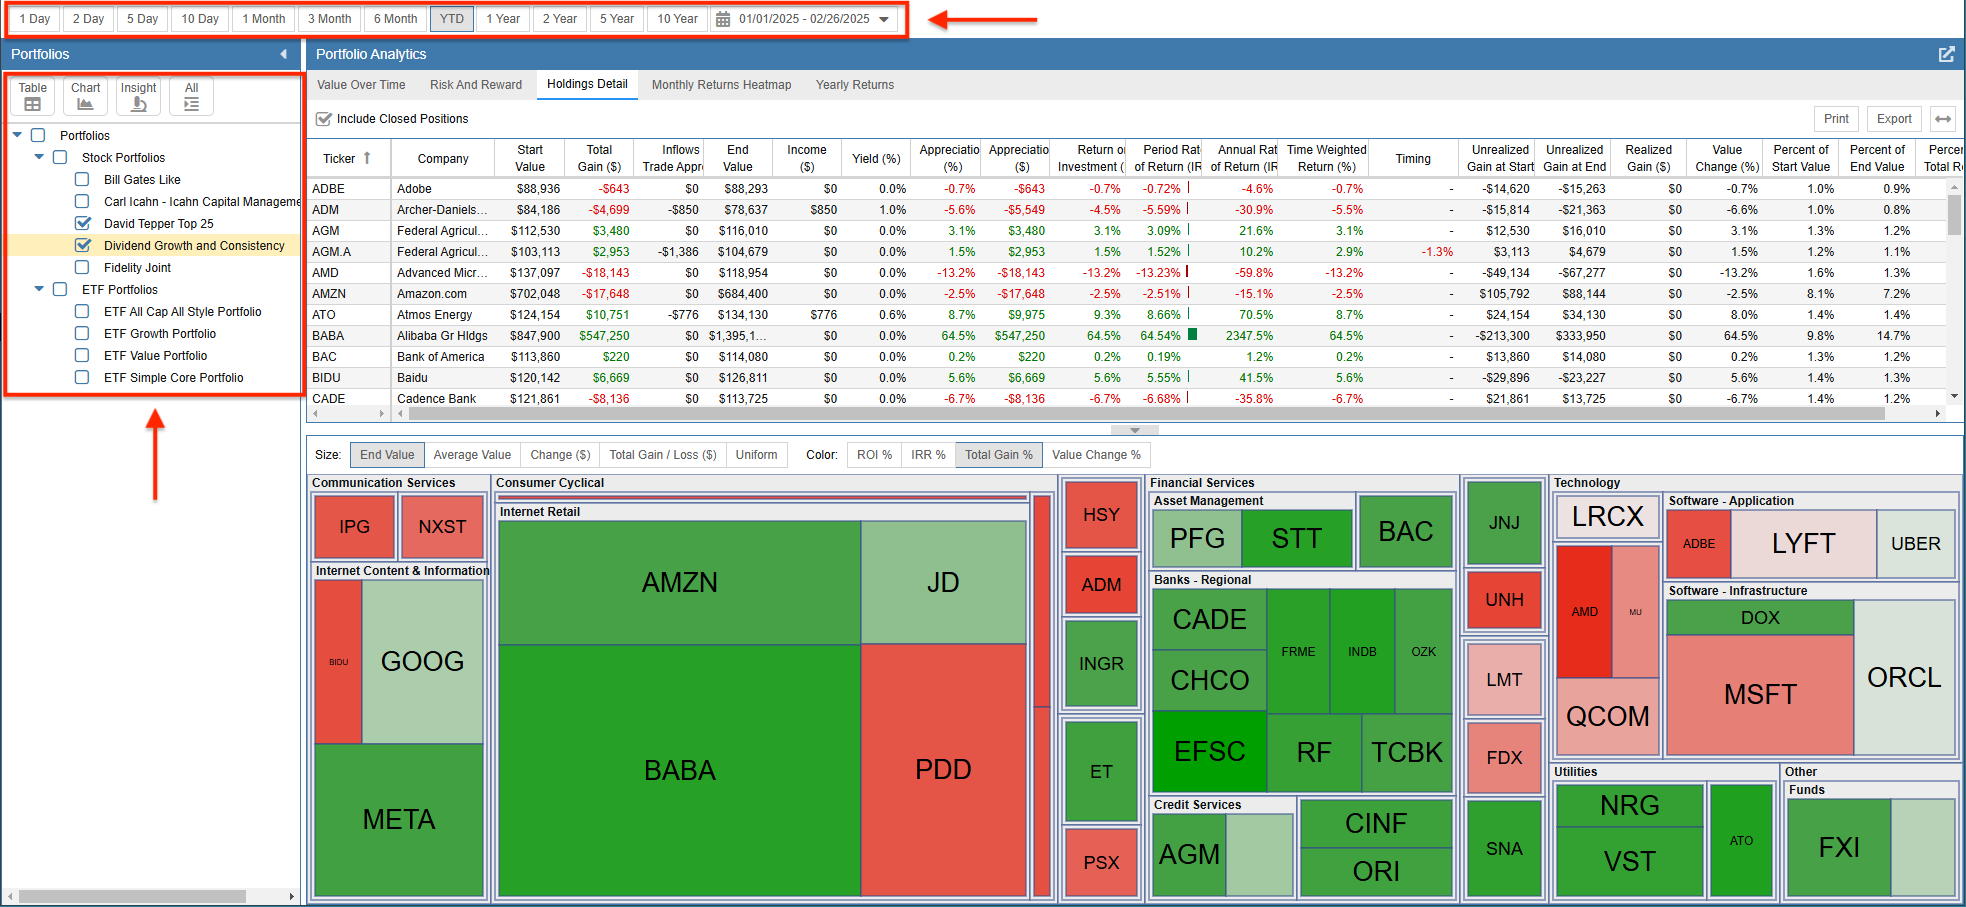This screenshot has width=1966, height=907.
Task: Set treemap size to Change ($)
Action: (x=560, y=455)
